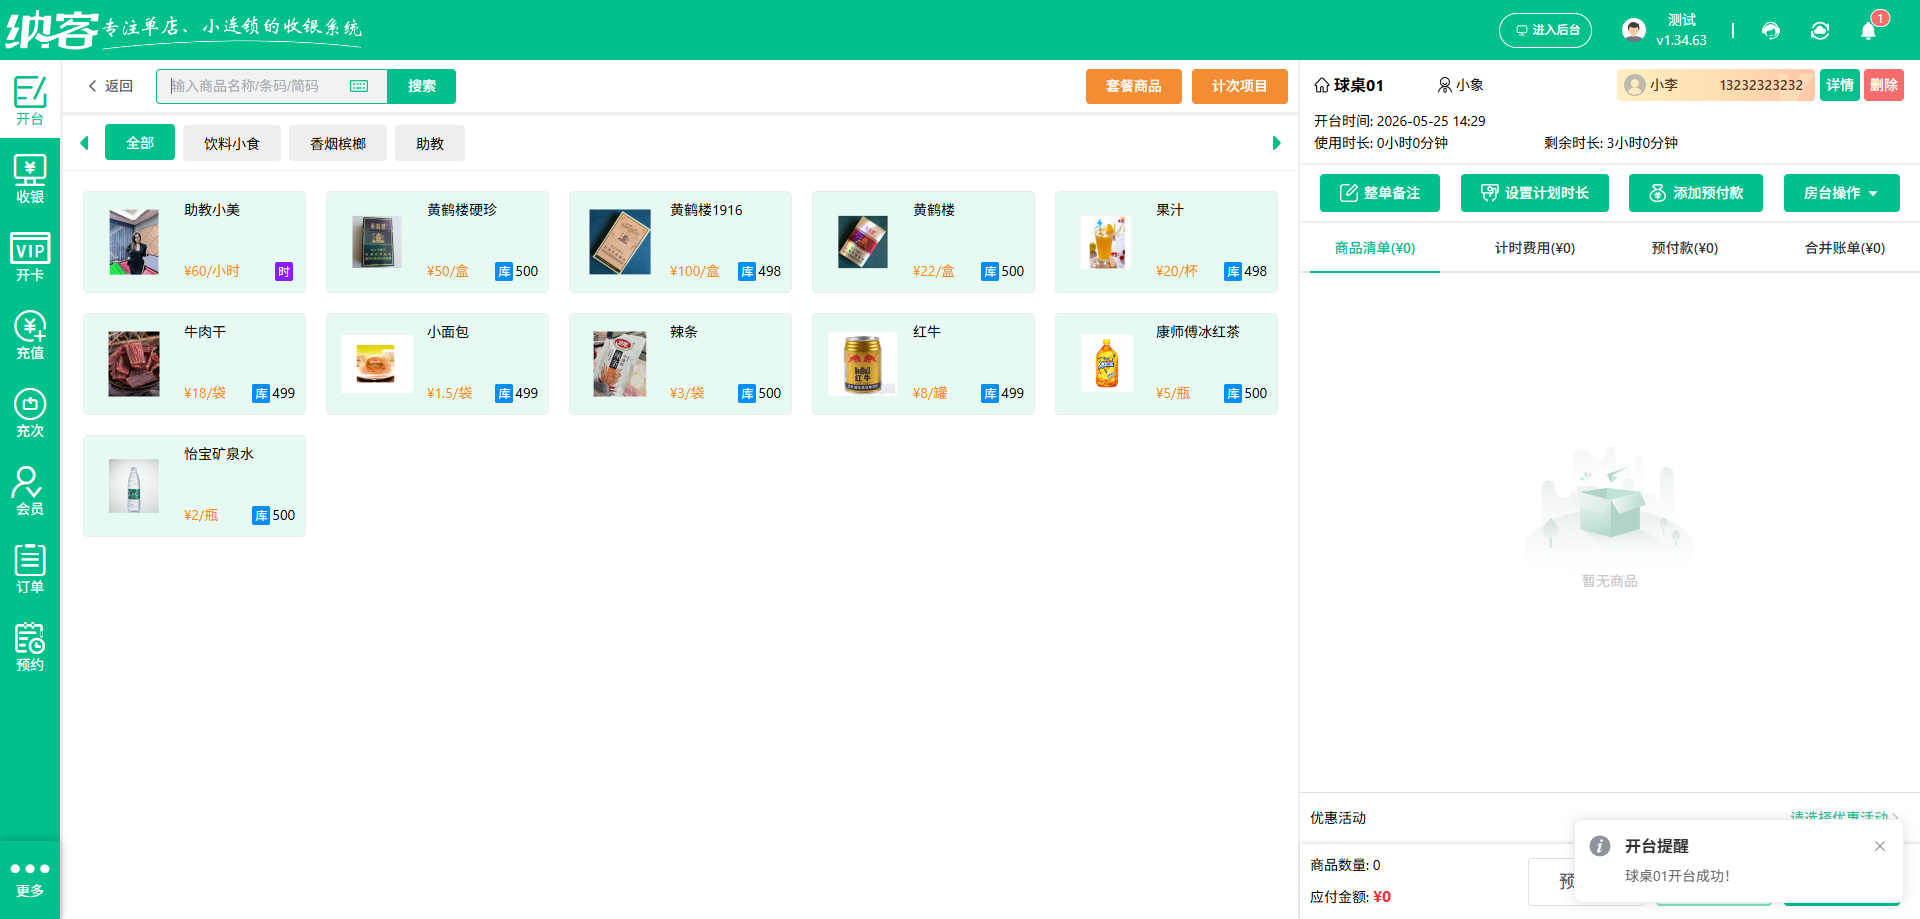1920x919 pixels.
Task: Click the 详情 details button
Action: (1840, 85)
